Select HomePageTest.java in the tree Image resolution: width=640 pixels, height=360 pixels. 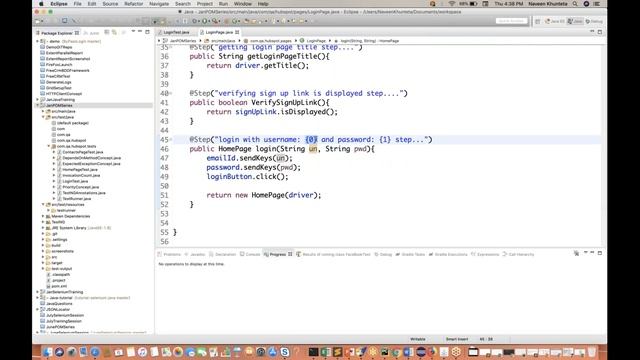80,169
